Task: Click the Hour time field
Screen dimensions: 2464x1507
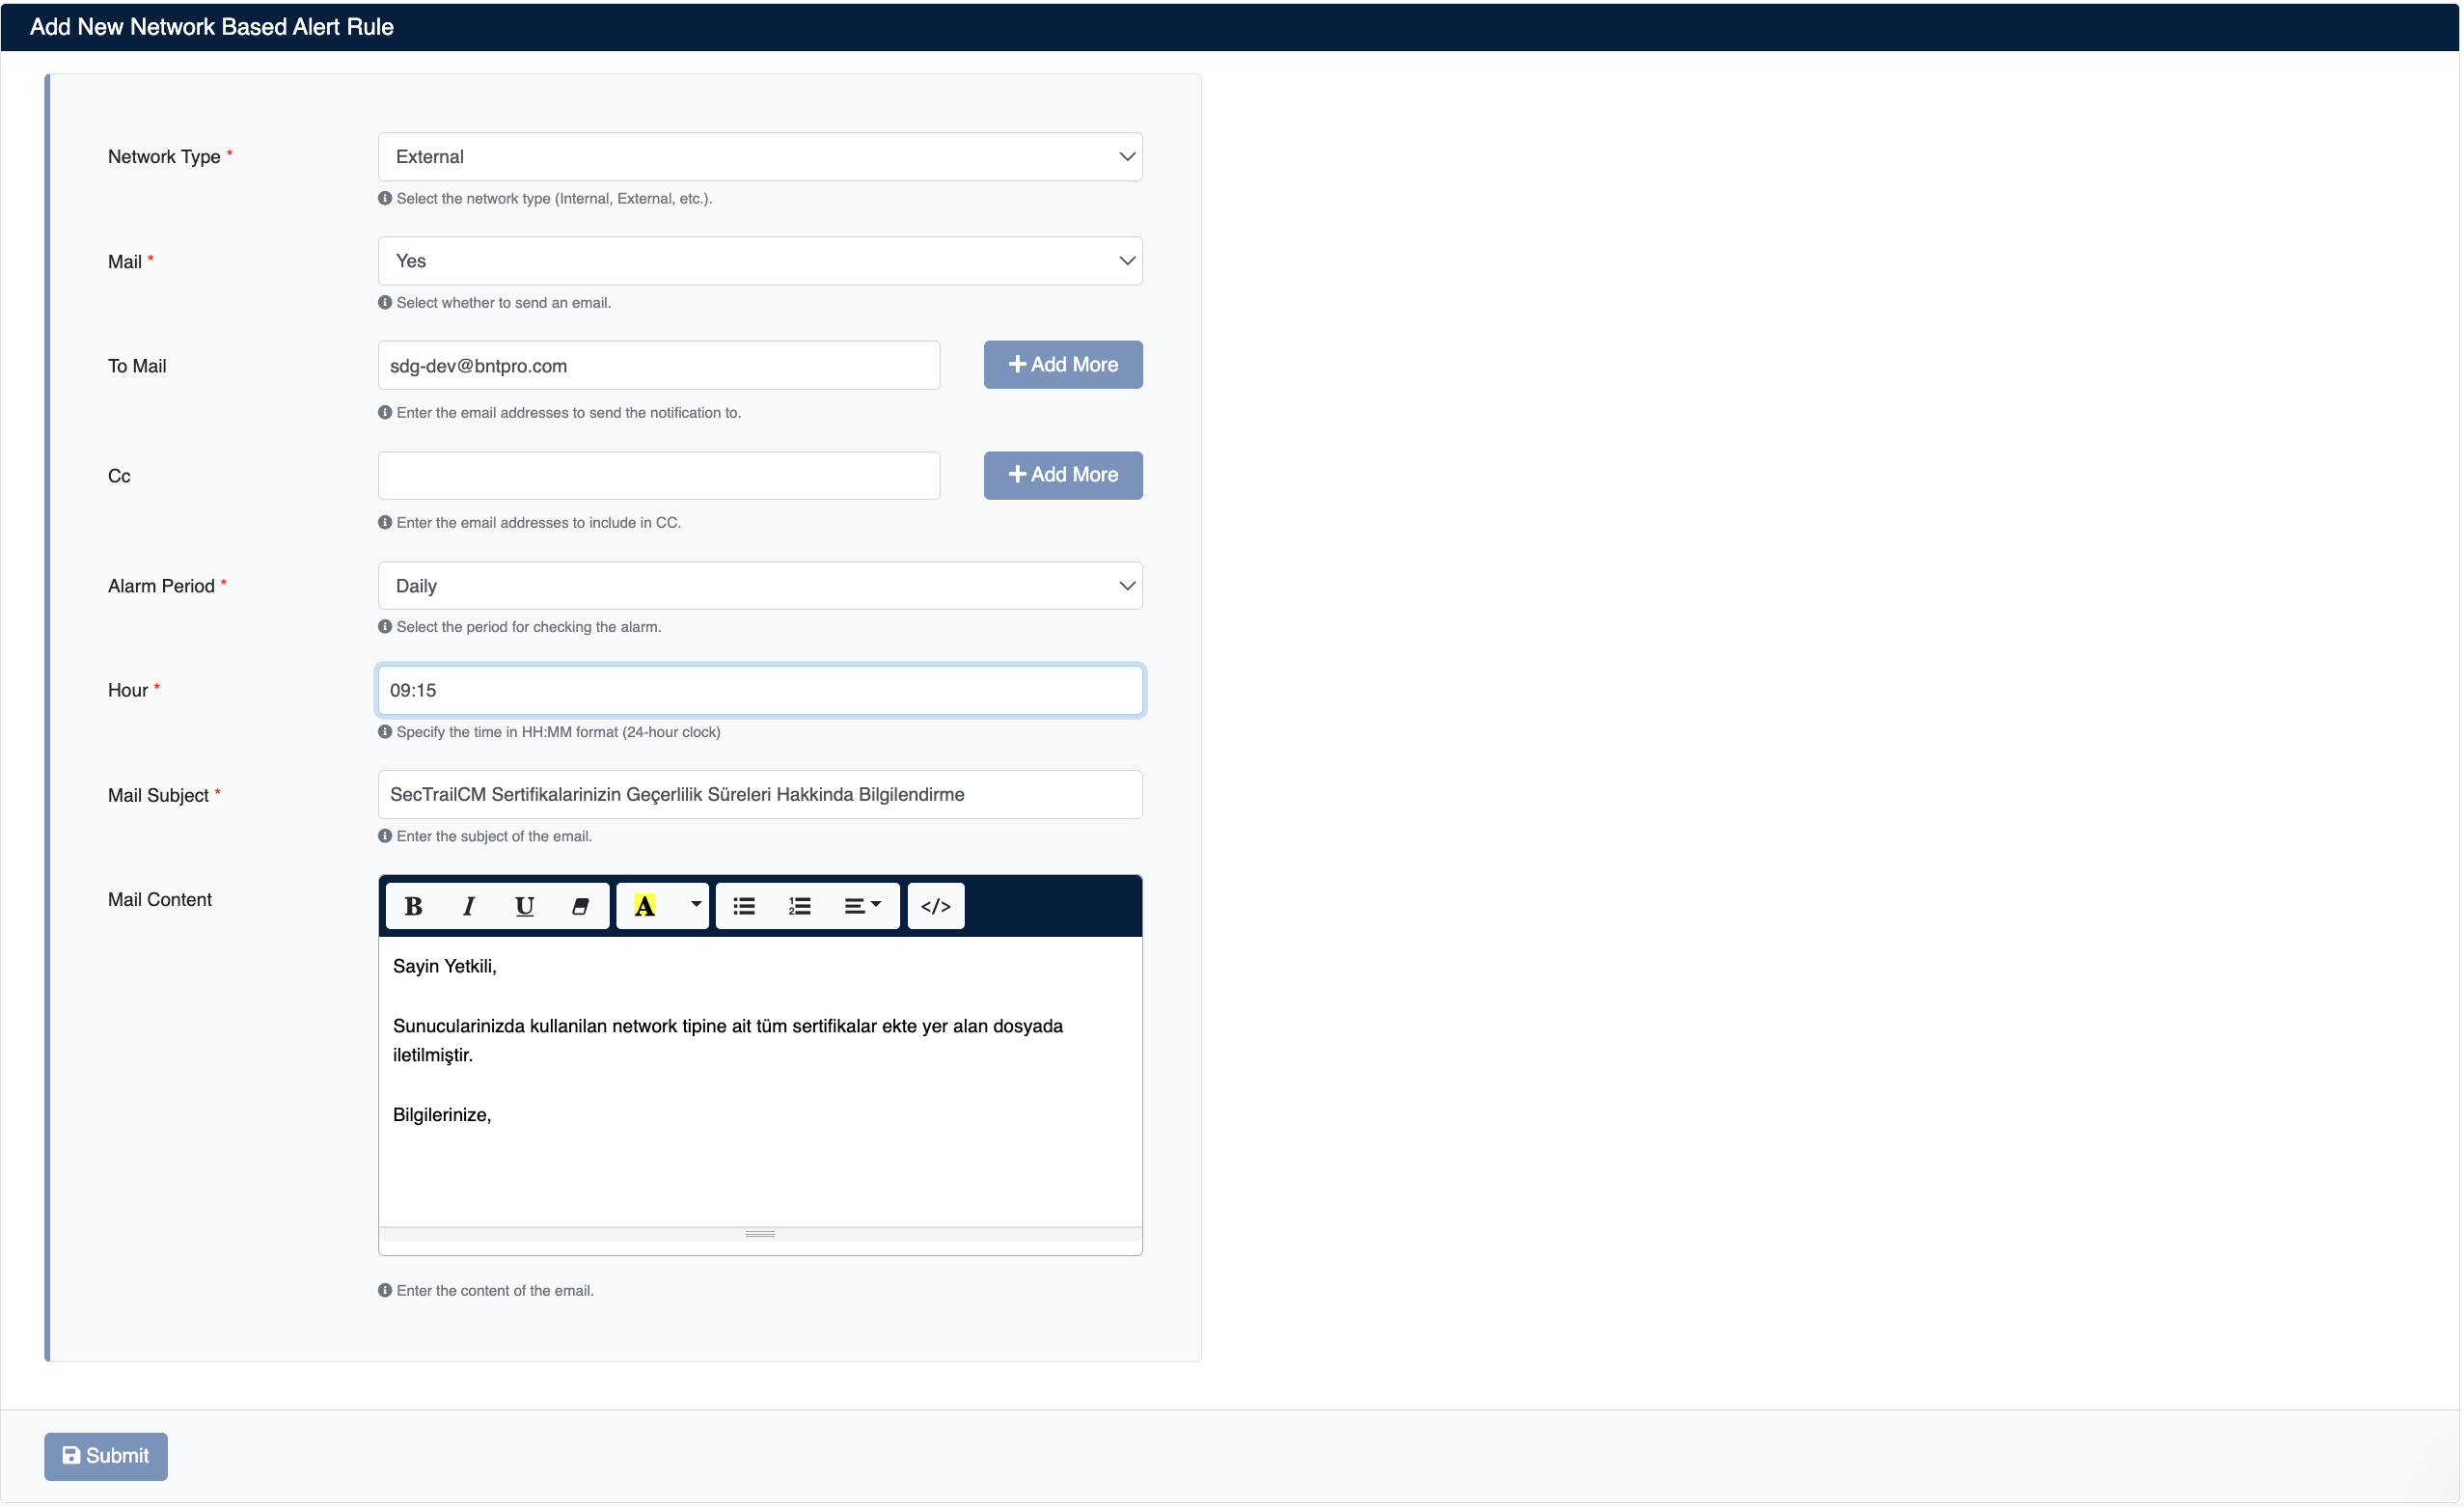Action: [x=760, y=690]
